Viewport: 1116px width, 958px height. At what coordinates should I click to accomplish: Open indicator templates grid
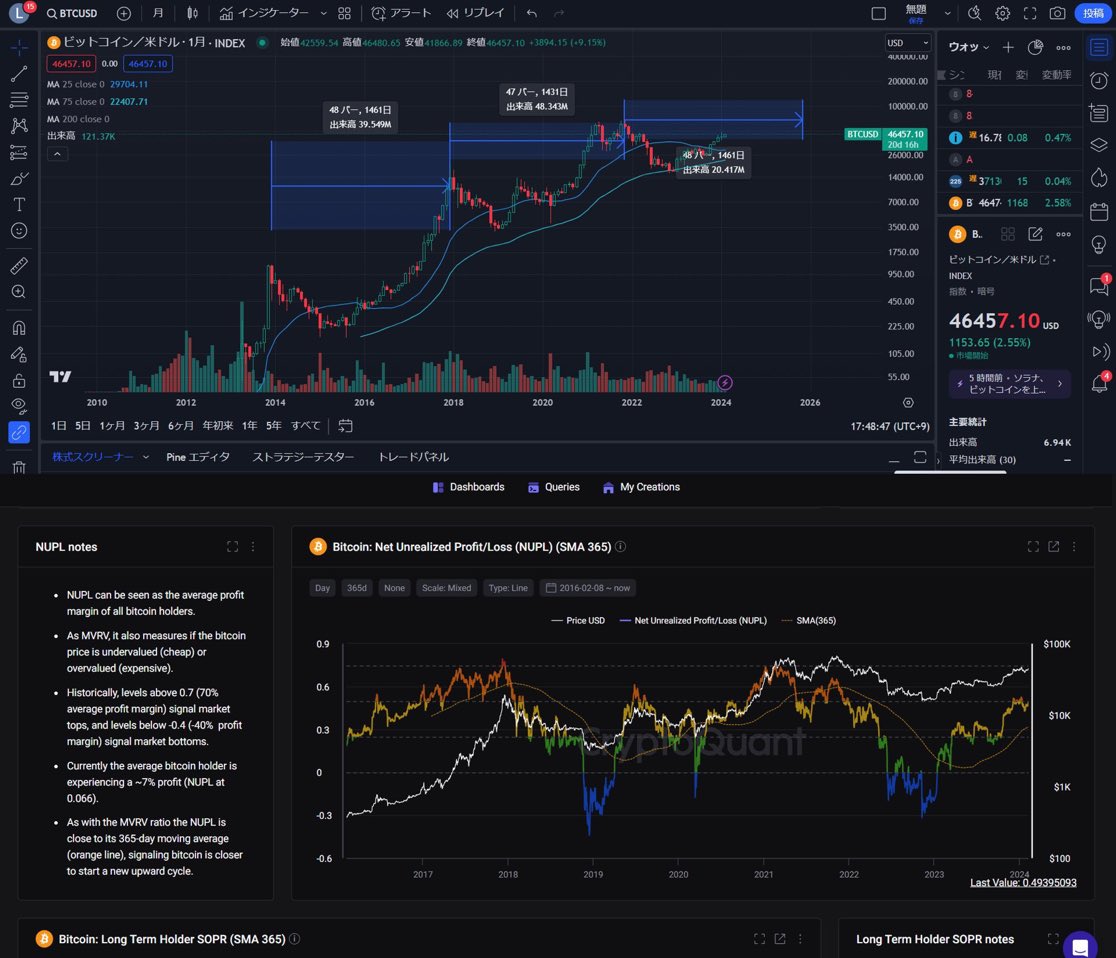(344, 14)
